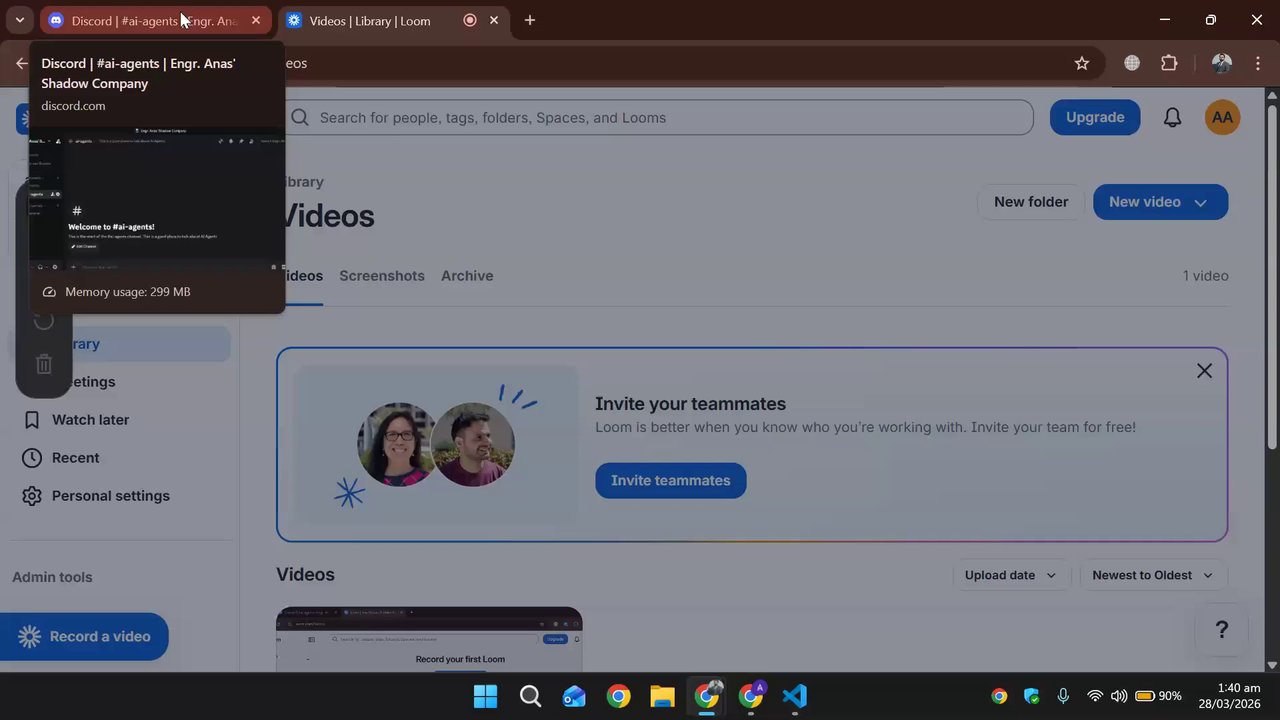The width and height of the screenshot is (1280, 720).
Task: Open Windows taskbar Search
Action: point(530,696)
